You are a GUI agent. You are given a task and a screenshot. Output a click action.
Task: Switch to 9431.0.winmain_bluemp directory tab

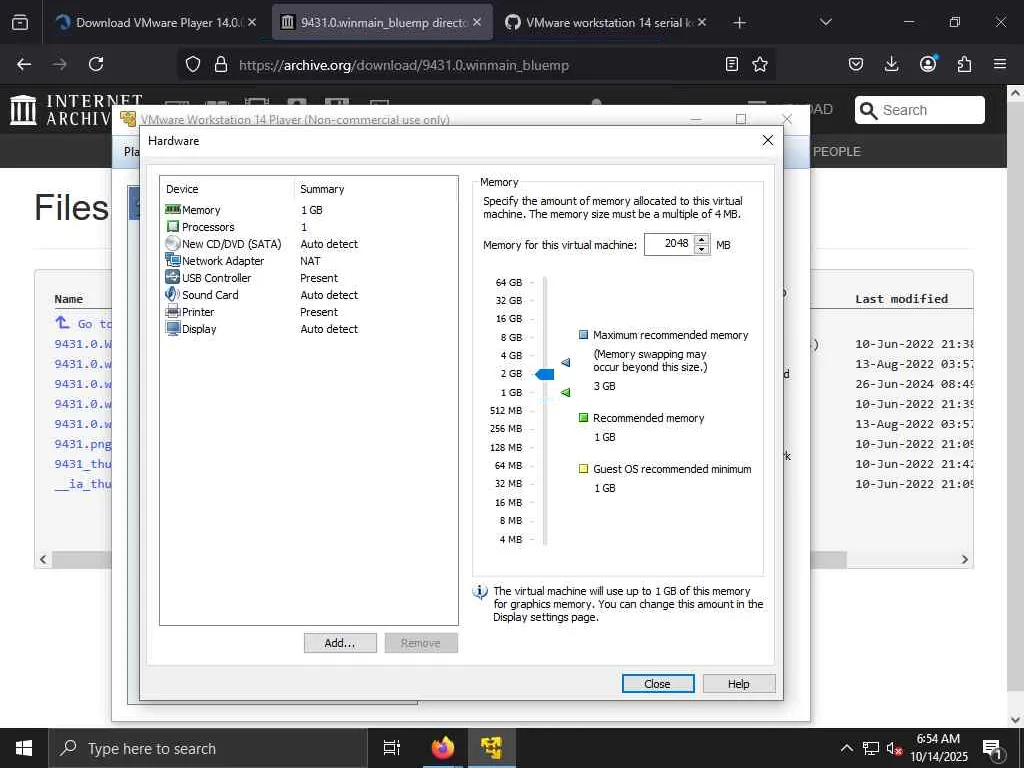coord(382,22)
